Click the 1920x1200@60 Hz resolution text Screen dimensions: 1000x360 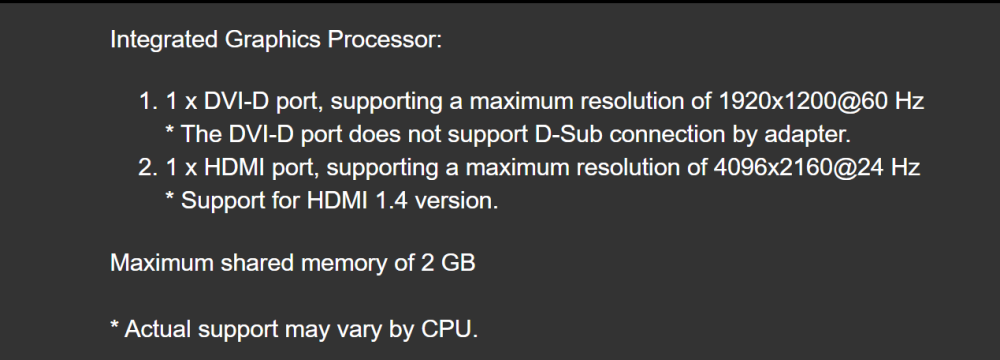coord(821,101)
